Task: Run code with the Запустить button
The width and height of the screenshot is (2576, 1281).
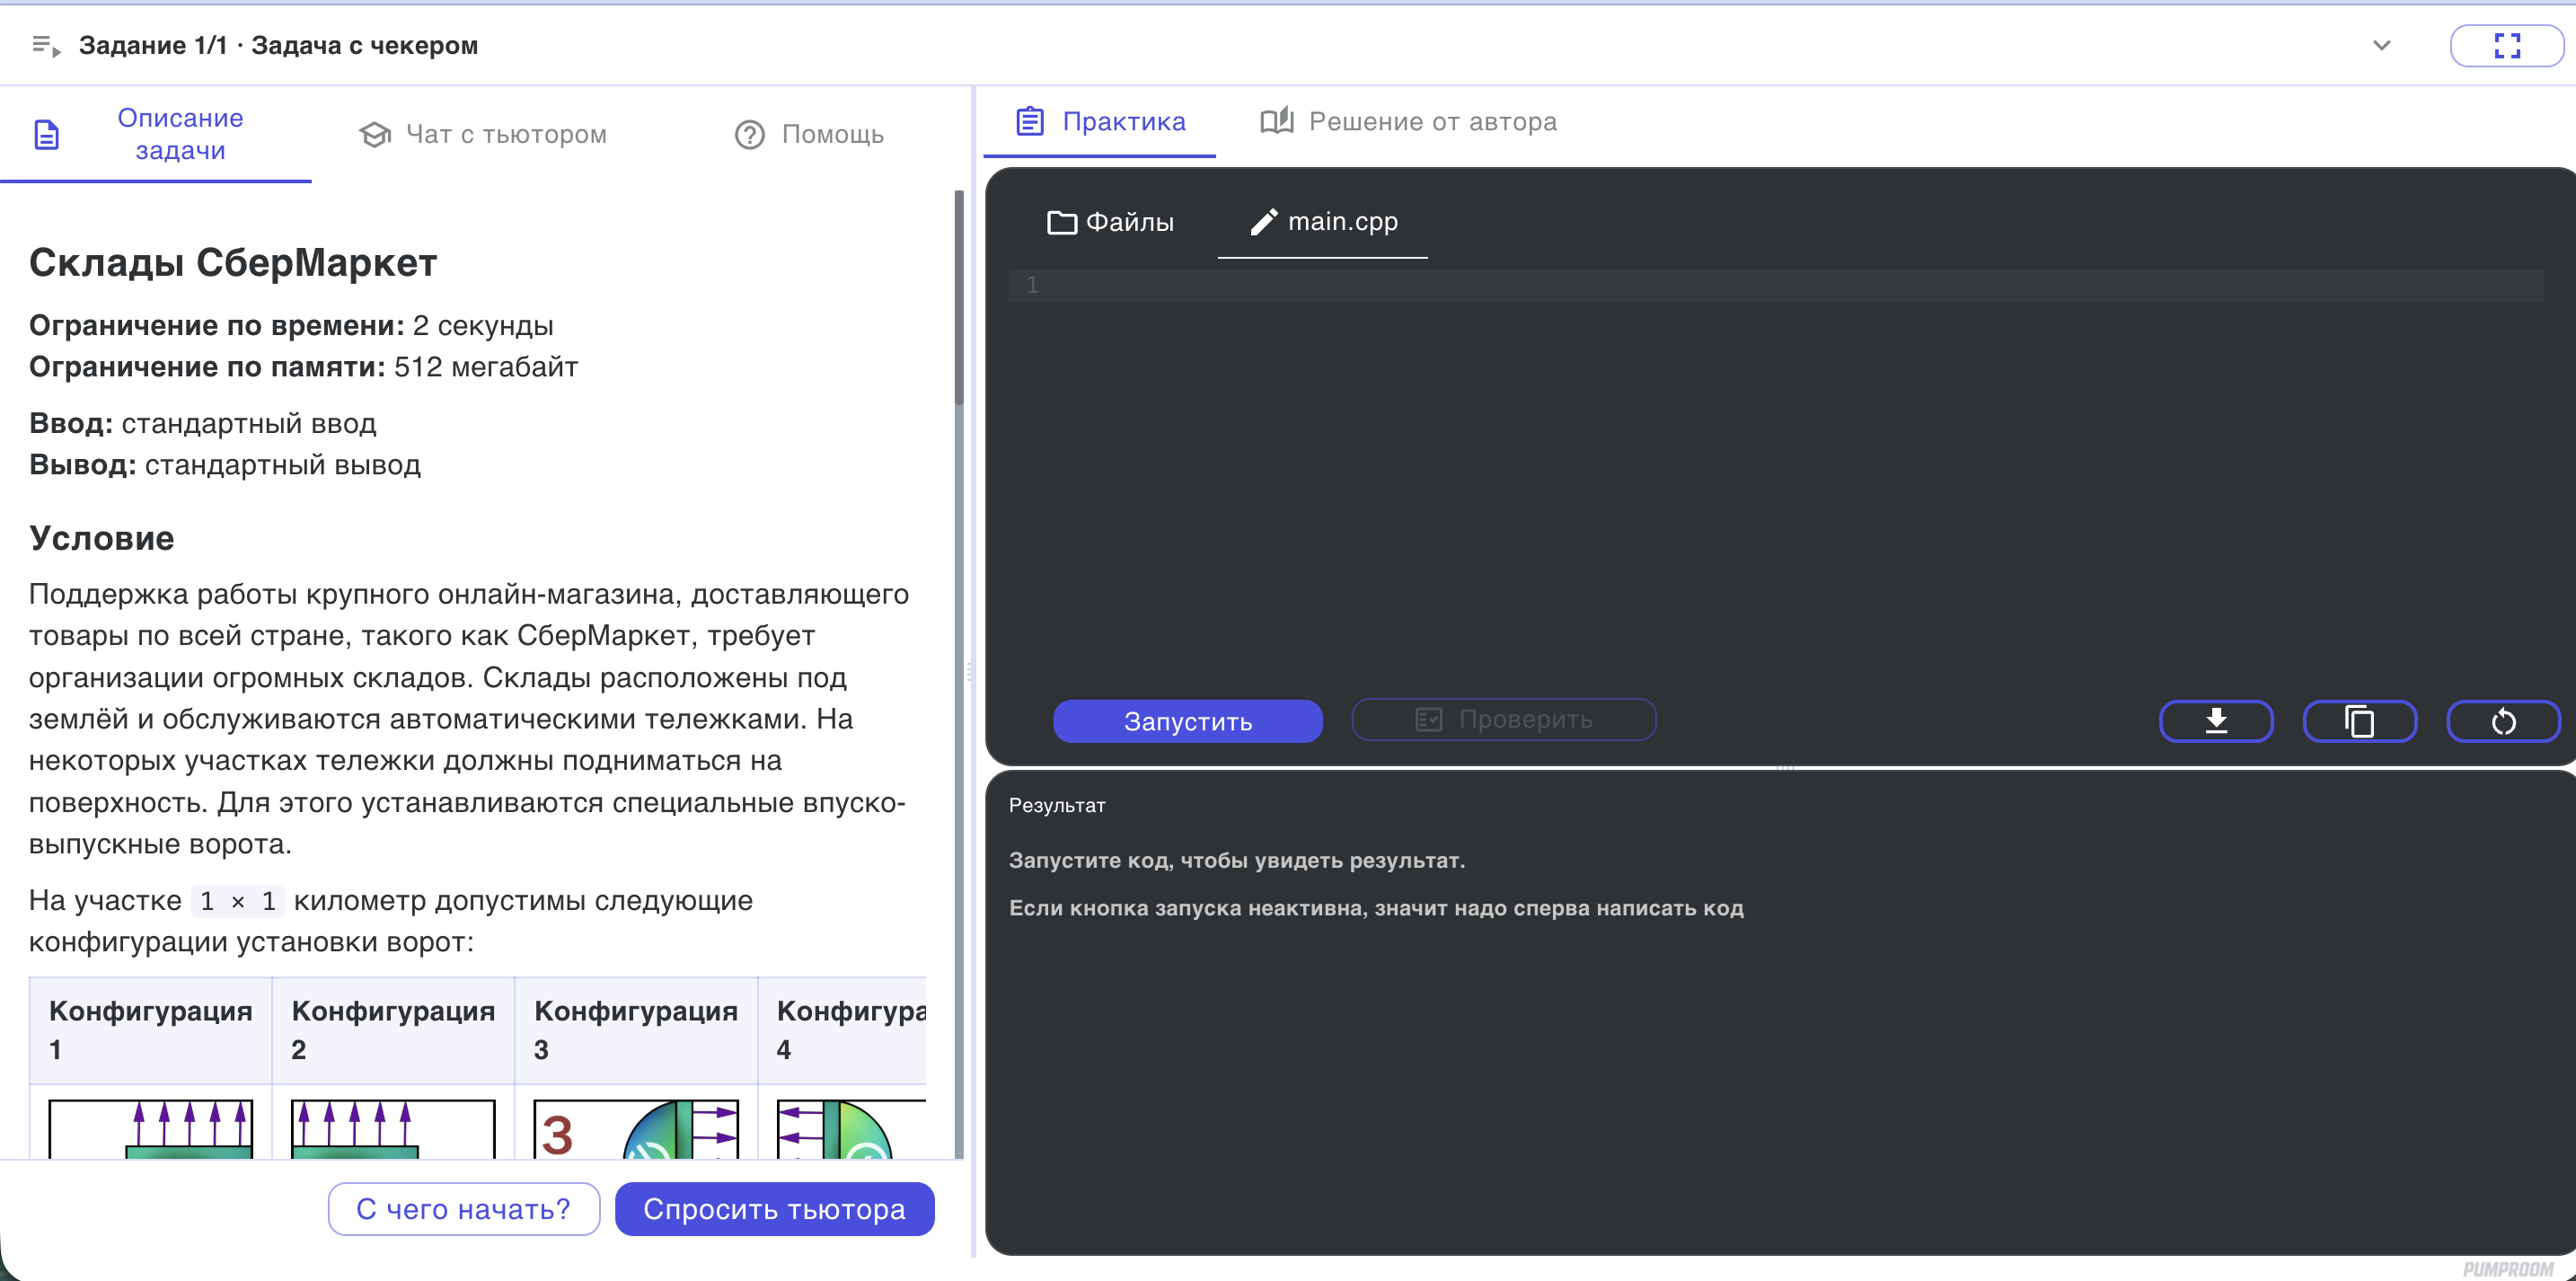Action: [x=1188, y=721]
